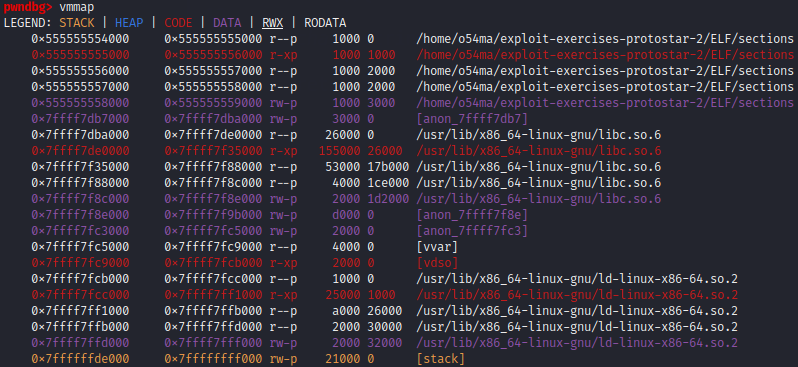Click the offset value 32000

(385, 343)
